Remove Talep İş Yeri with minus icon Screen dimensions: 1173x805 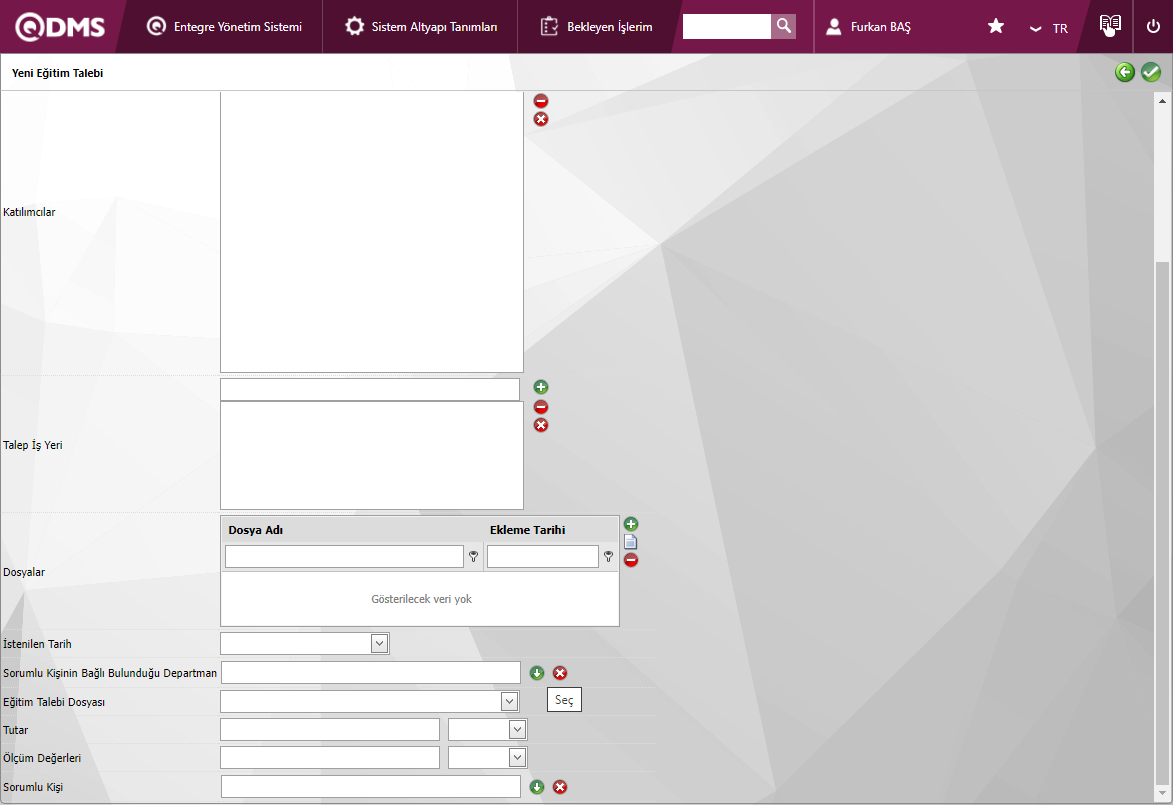tap(541, 407)
